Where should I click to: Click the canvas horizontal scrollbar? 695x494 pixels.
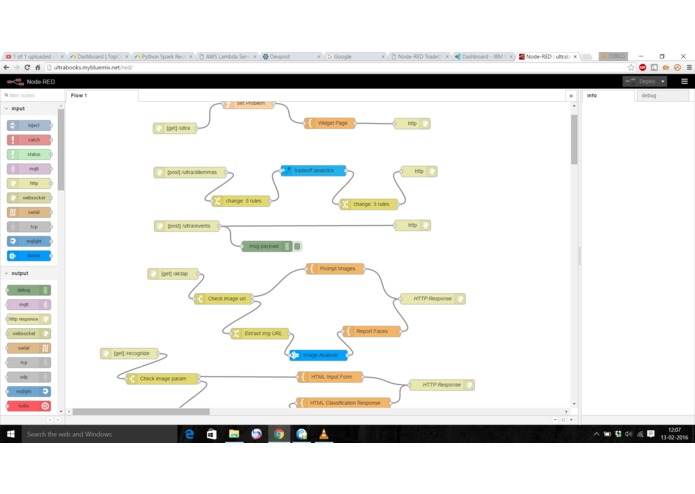[141, 412]
